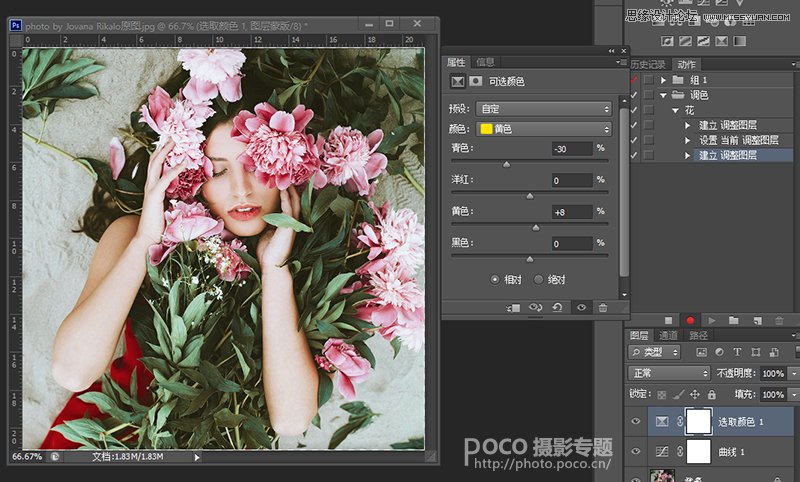The height and width of the screenshot is (482, 800).
Task: Open the 颜色 color dropdown showing 黄色
Action: 543,129
